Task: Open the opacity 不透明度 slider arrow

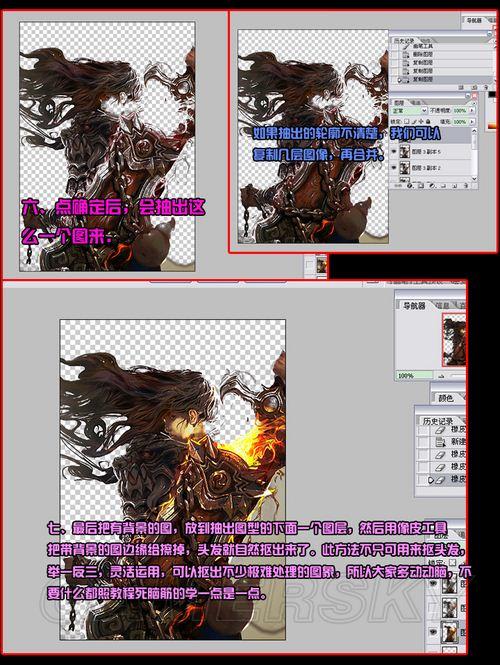Action: [472, 110]
